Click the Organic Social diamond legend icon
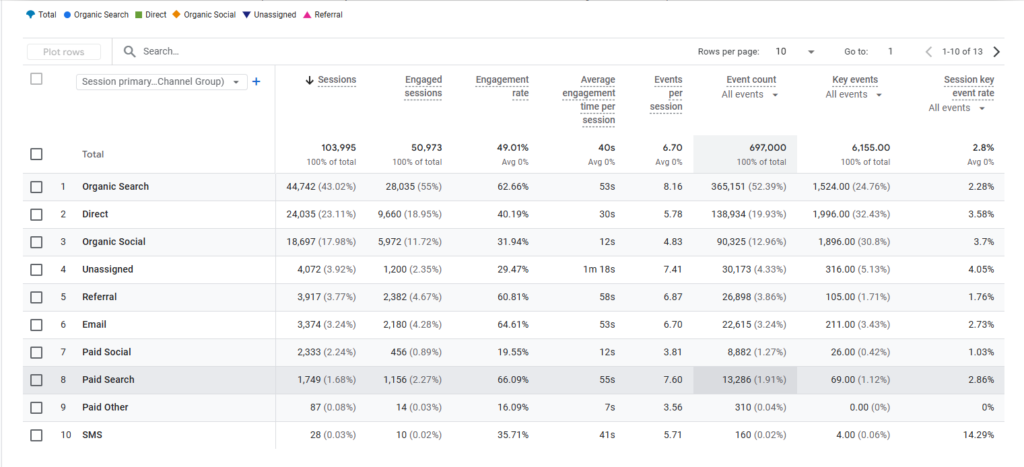Image resolution: width=1024 pixels, height=467 pixels. click(x=176, y=15)
